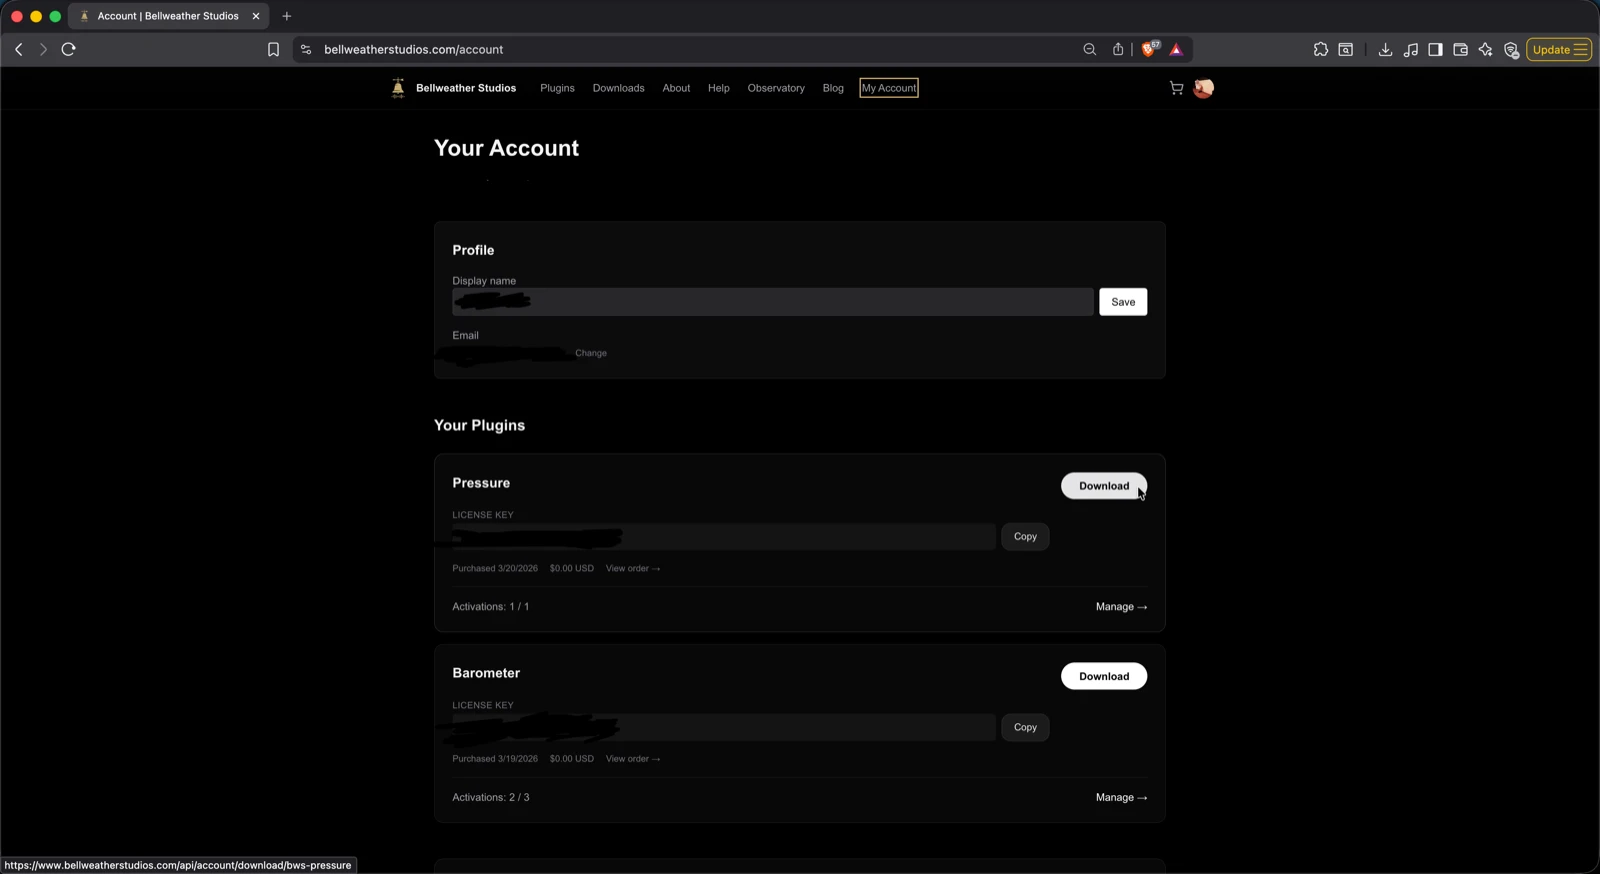
Task: Go to the About page
Action: click(676, 88)
